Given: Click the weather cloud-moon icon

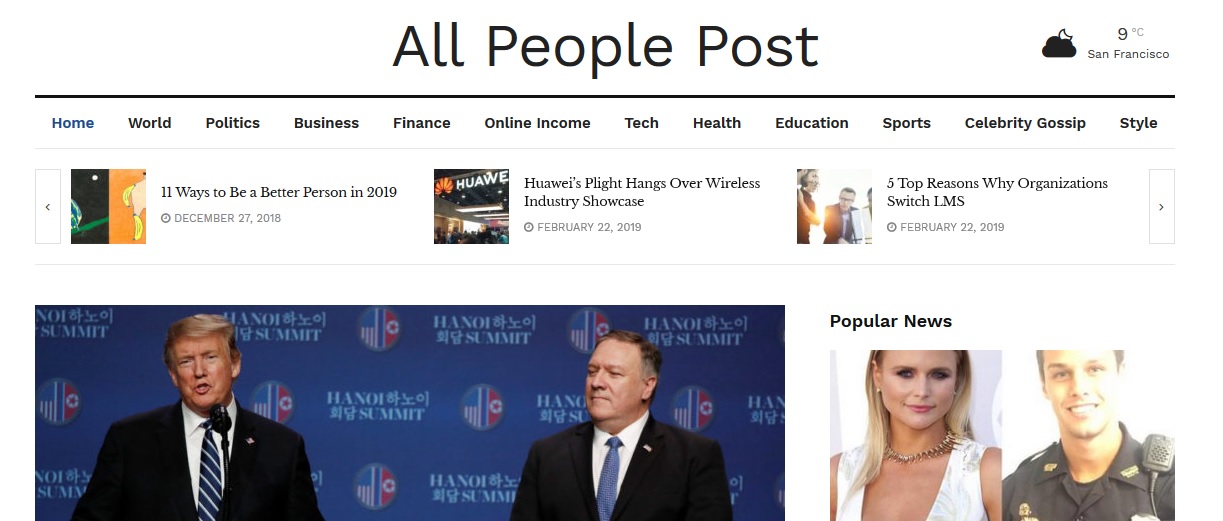Looking at the screenshot, I should (1059, 43).
